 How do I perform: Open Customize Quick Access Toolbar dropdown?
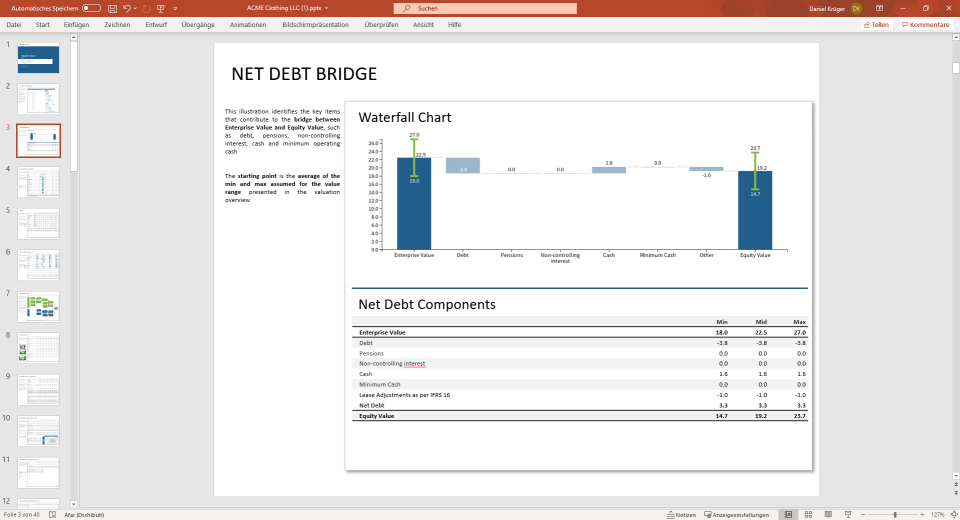(x=175, y=9)
